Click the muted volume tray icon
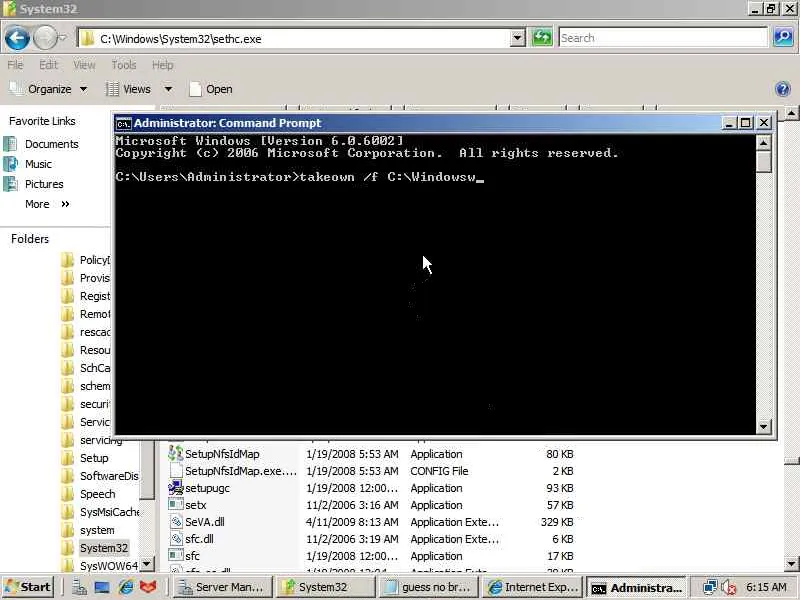 729,587
